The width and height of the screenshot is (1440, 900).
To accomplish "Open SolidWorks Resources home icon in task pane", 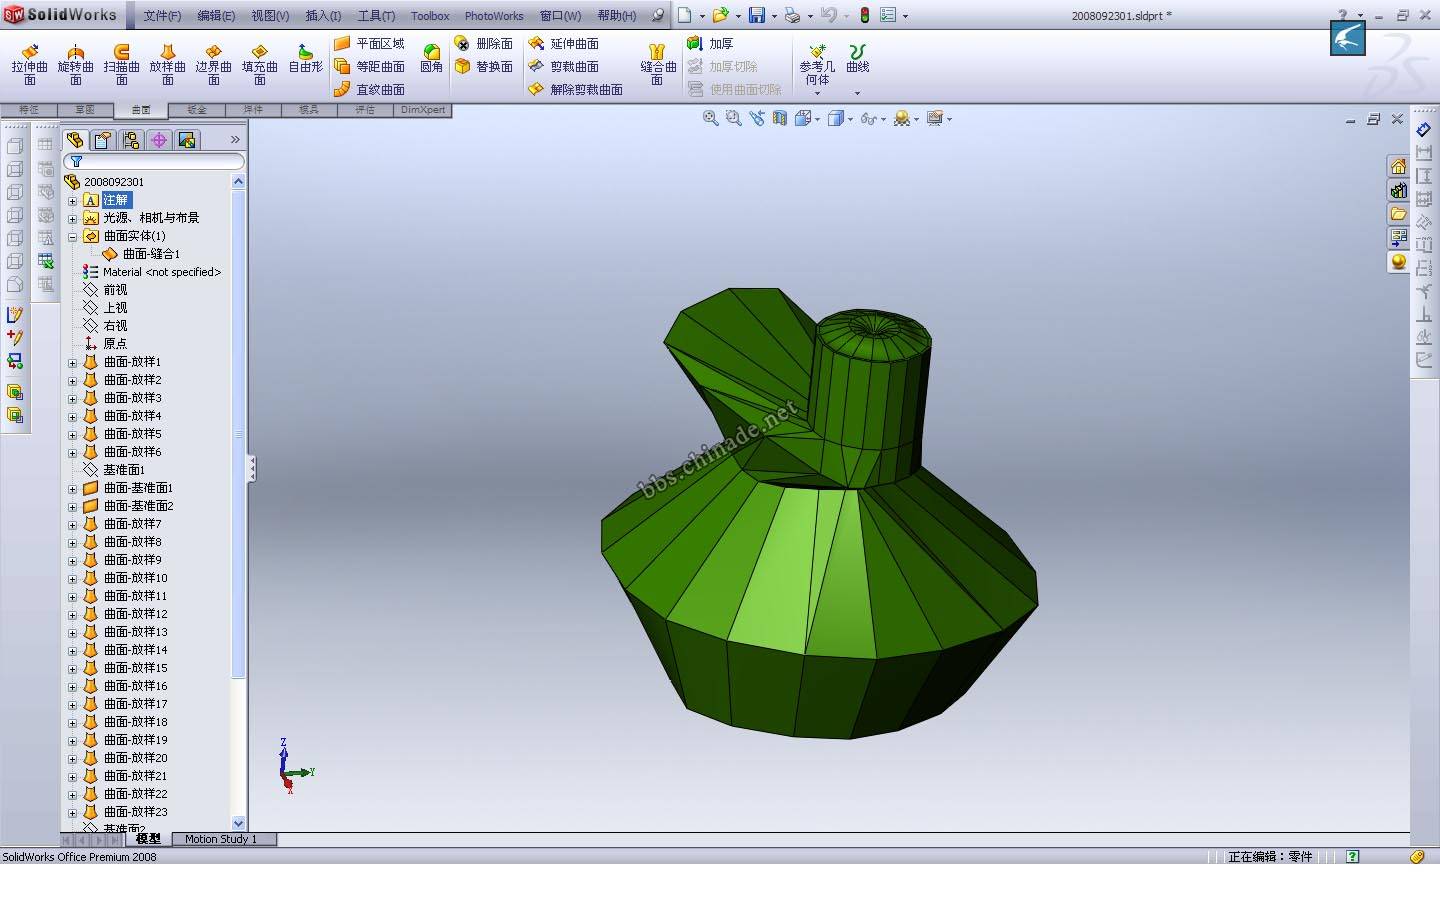I will tap(1398, 166).
